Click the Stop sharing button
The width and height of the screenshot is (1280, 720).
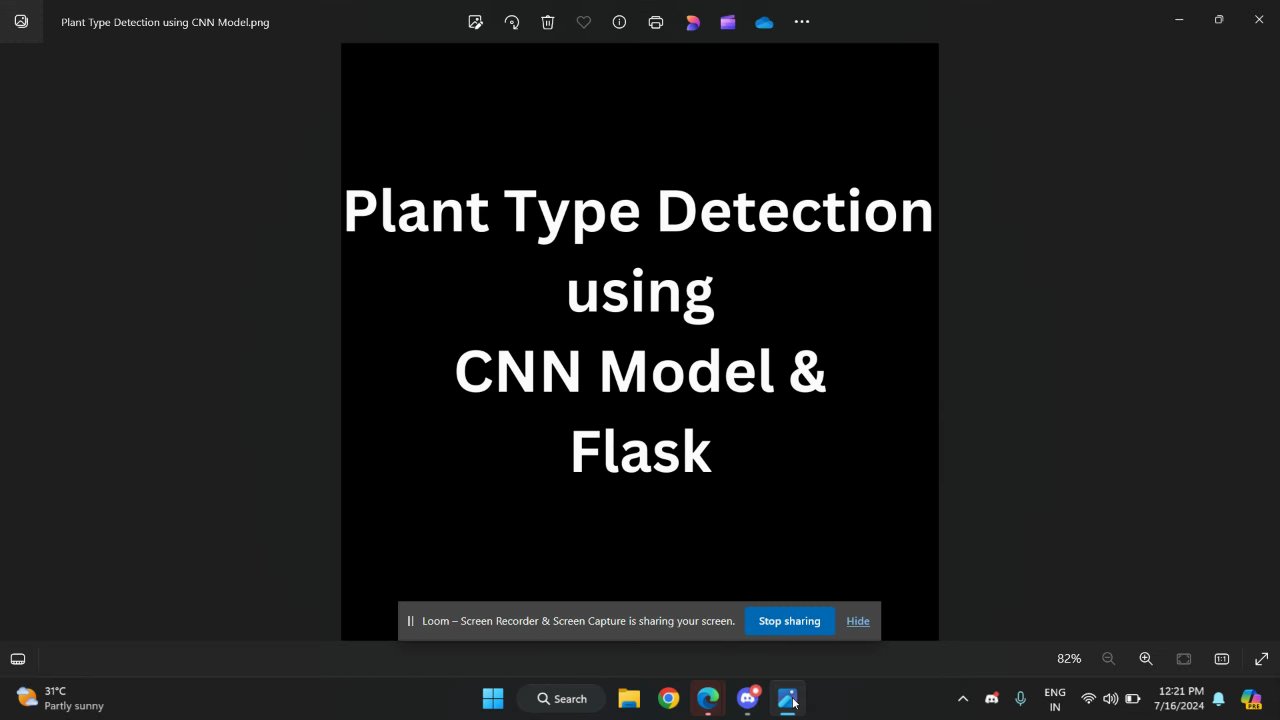pos(789,621)
